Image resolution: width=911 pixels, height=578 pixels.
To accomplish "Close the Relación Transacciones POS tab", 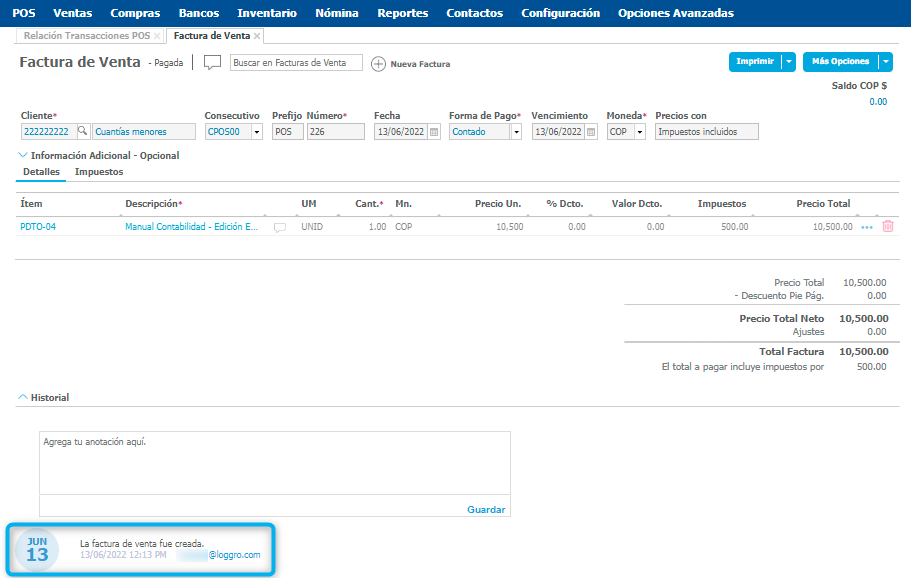I will [x=157, y=36].
